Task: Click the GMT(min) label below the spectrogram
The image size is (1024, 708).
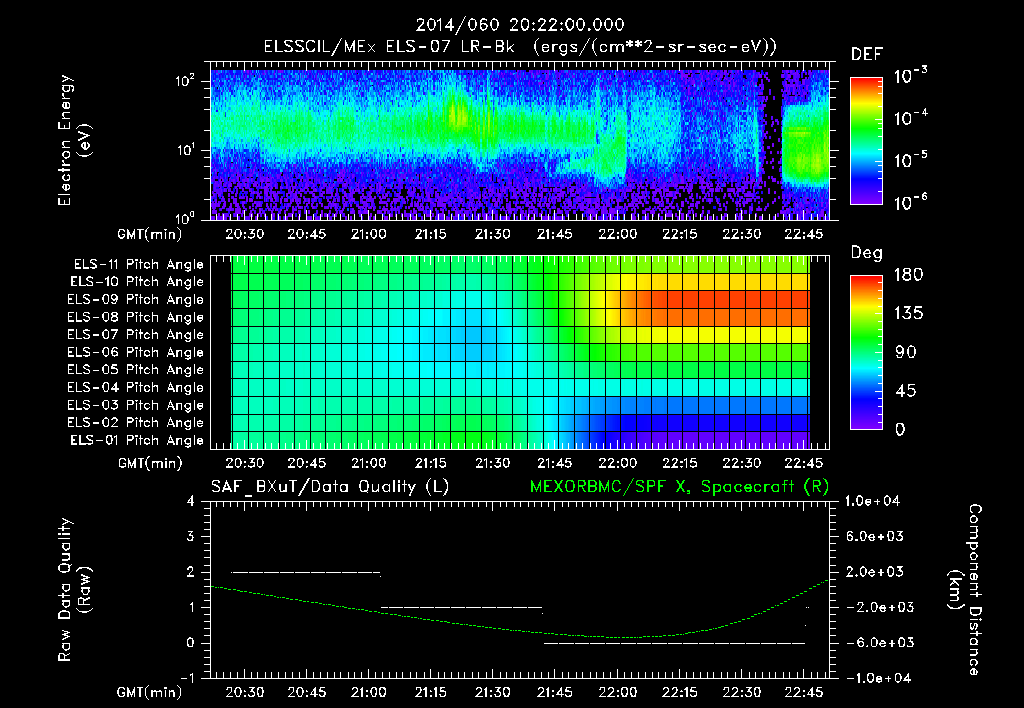Action: 150,234
